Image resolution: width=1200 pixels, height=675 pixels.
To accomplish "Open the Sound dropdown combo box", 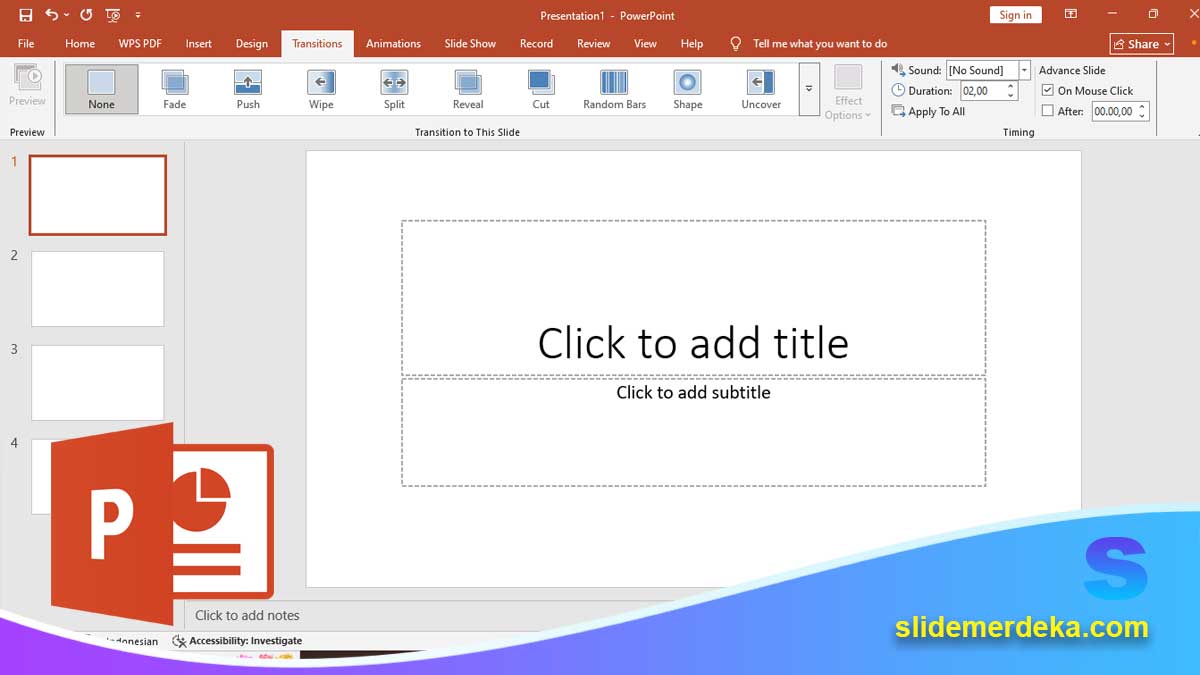I will coord(988,70).
